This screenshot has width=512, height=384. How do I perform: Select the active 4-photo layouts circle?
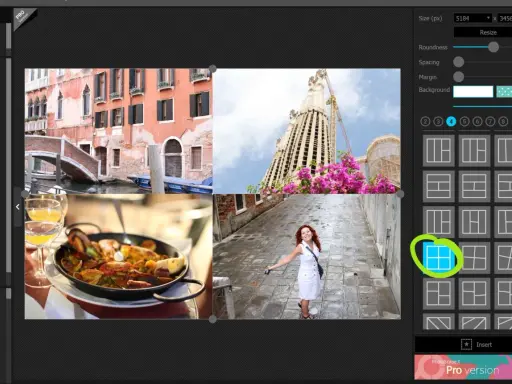click(451, 121)
